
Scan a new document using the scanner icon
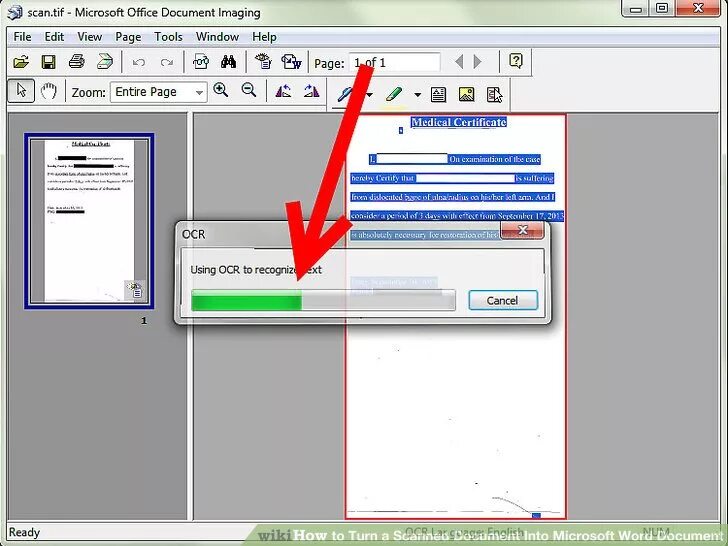click(x=105, y=62)
